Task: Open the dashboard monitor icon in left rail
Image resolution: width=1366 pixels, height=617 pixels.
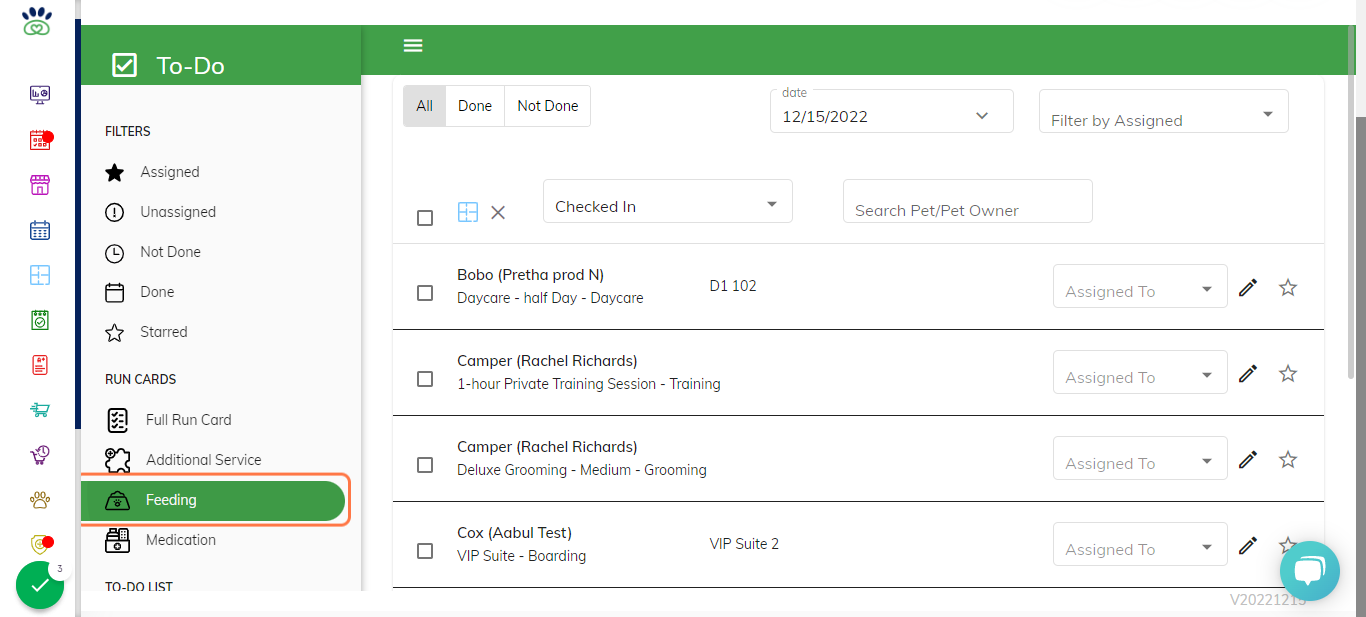Action: tap(39, 95)
